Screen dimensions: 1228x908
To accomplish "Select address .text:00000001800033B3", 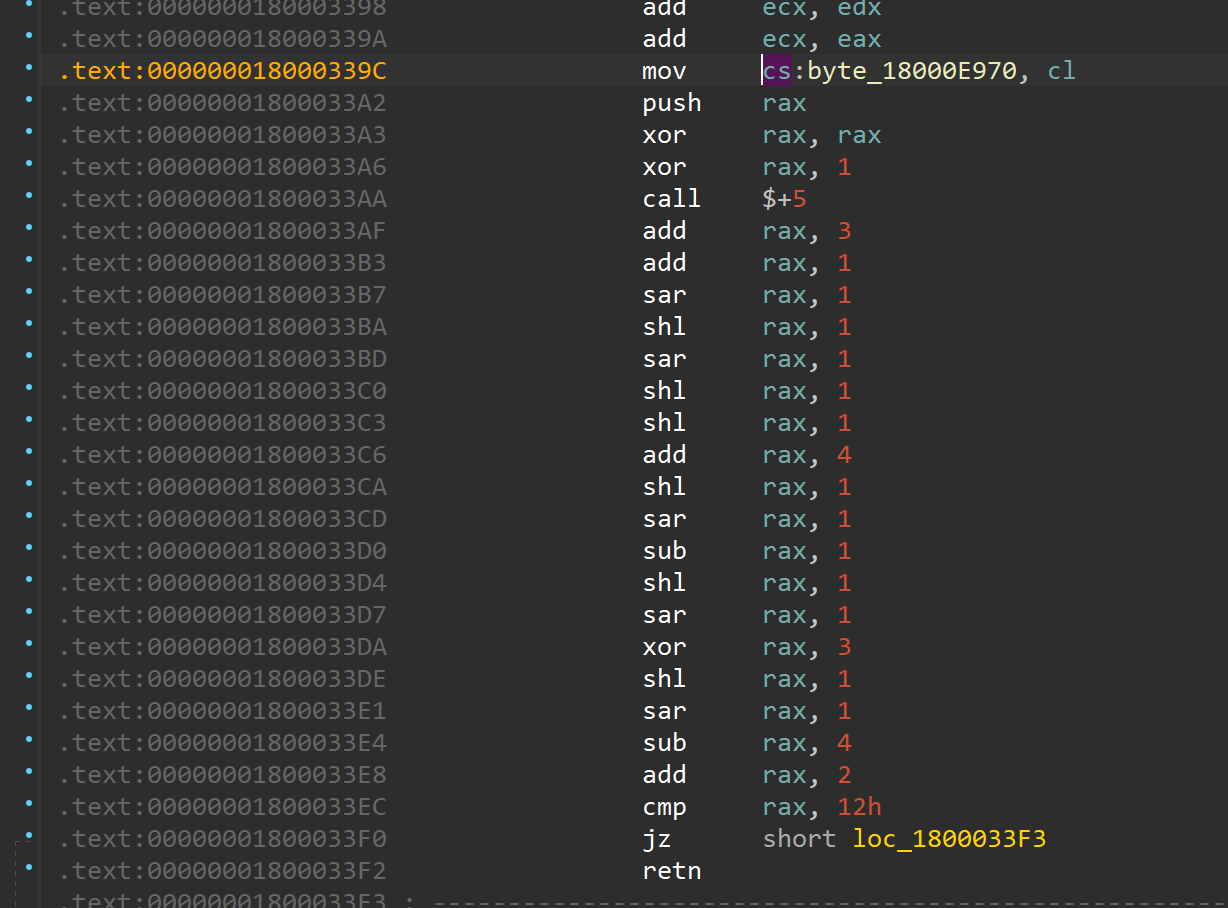I will tap(223, 263).
